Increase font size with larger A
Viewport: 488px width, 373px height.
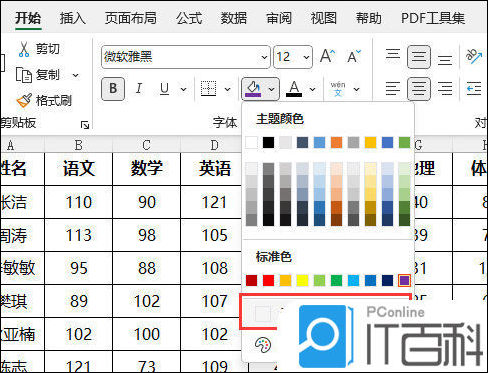(327, 57)
